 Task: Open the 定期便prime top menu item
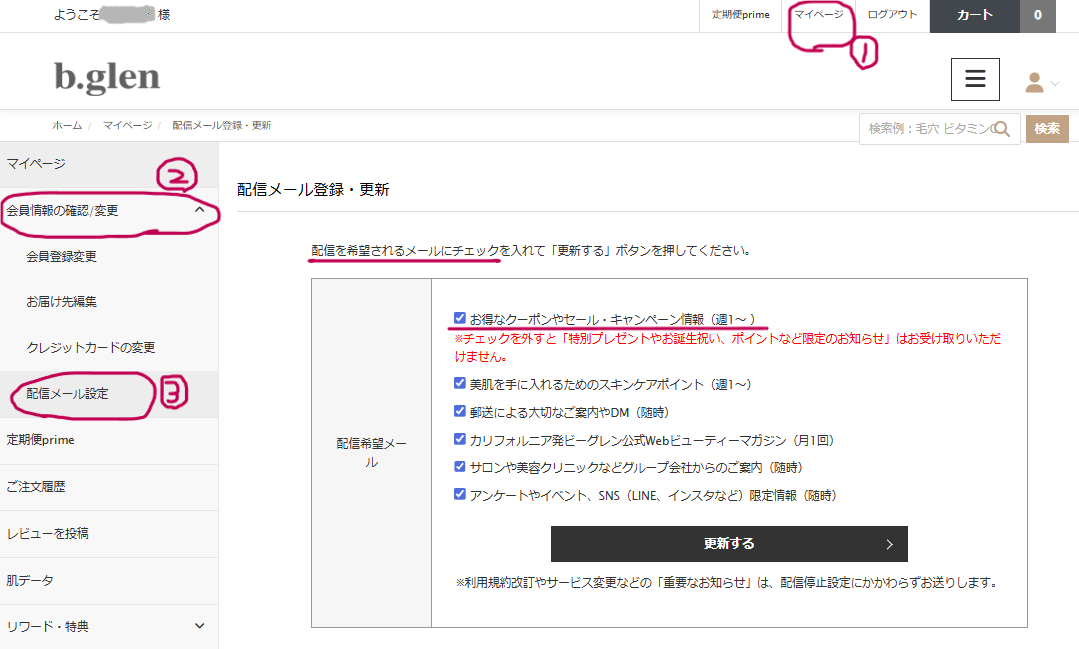(740, 16)
